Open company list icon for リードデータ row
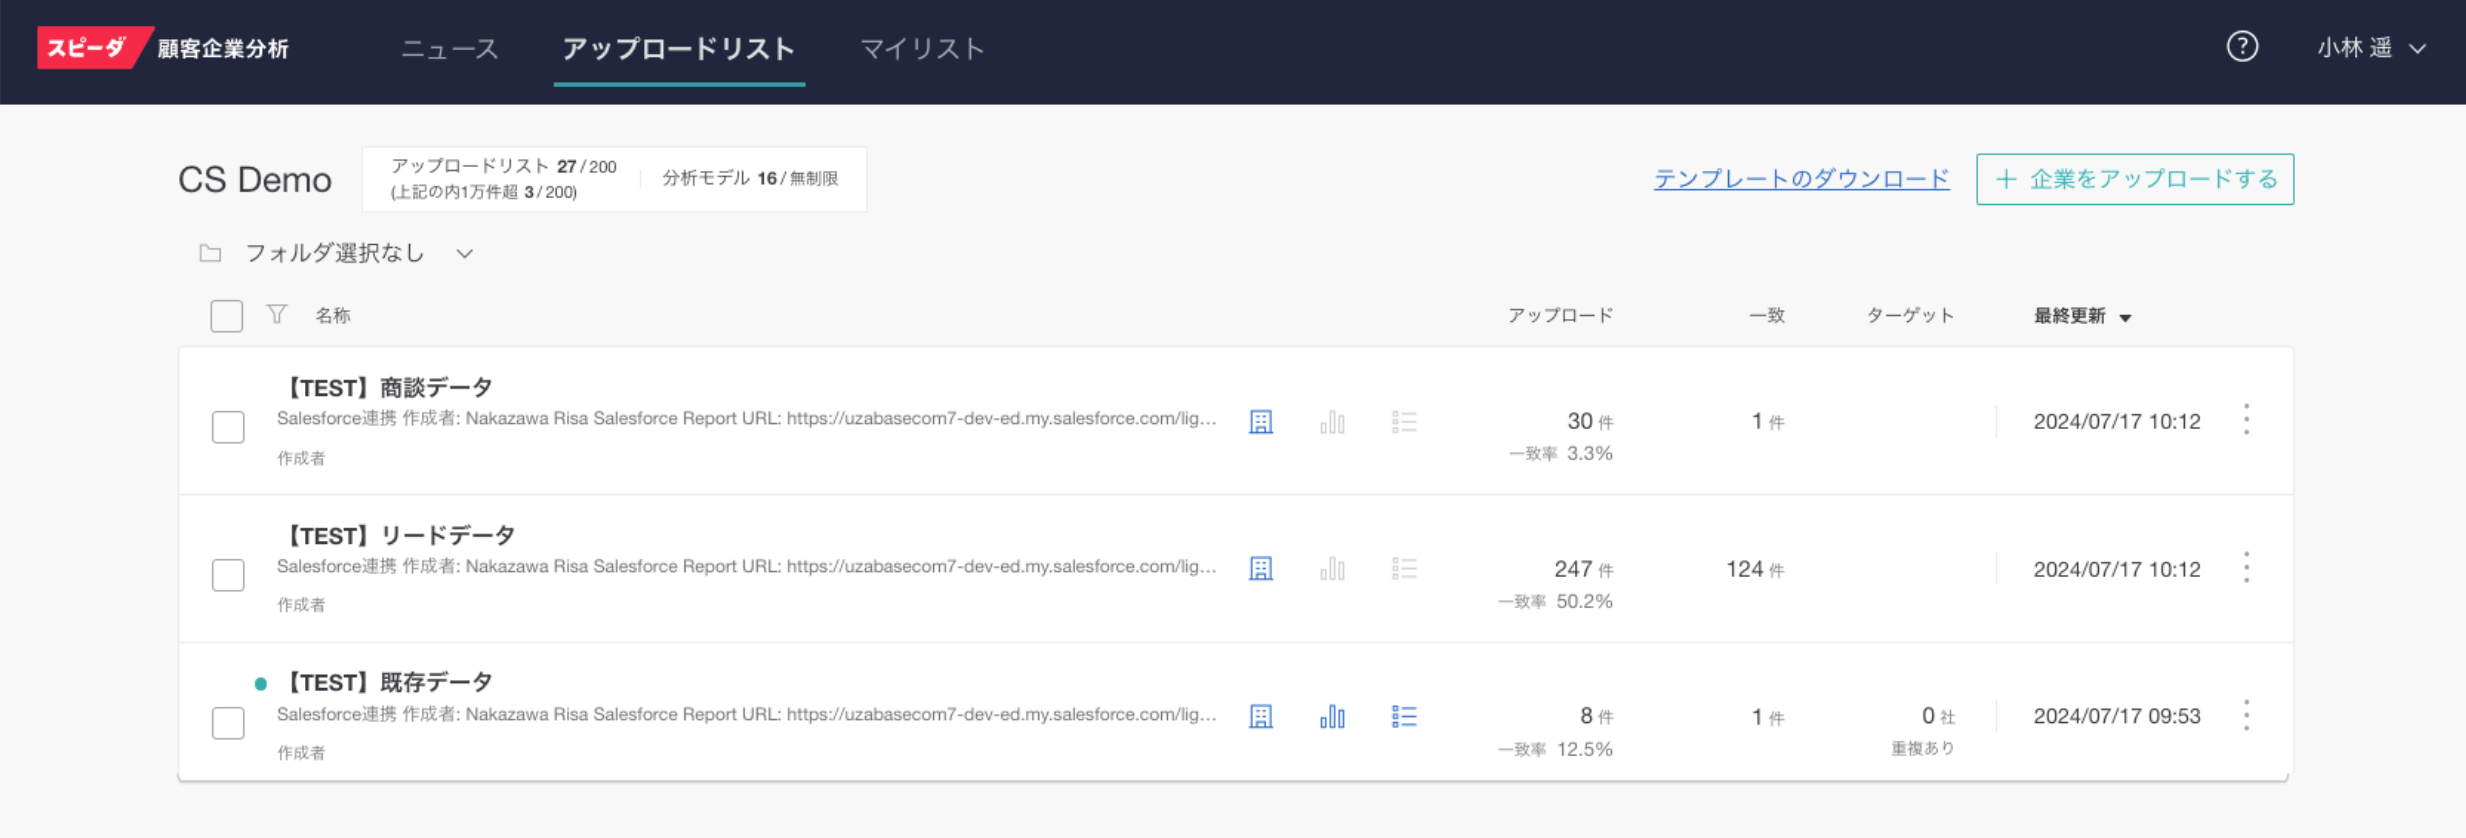 (1261, 569)
